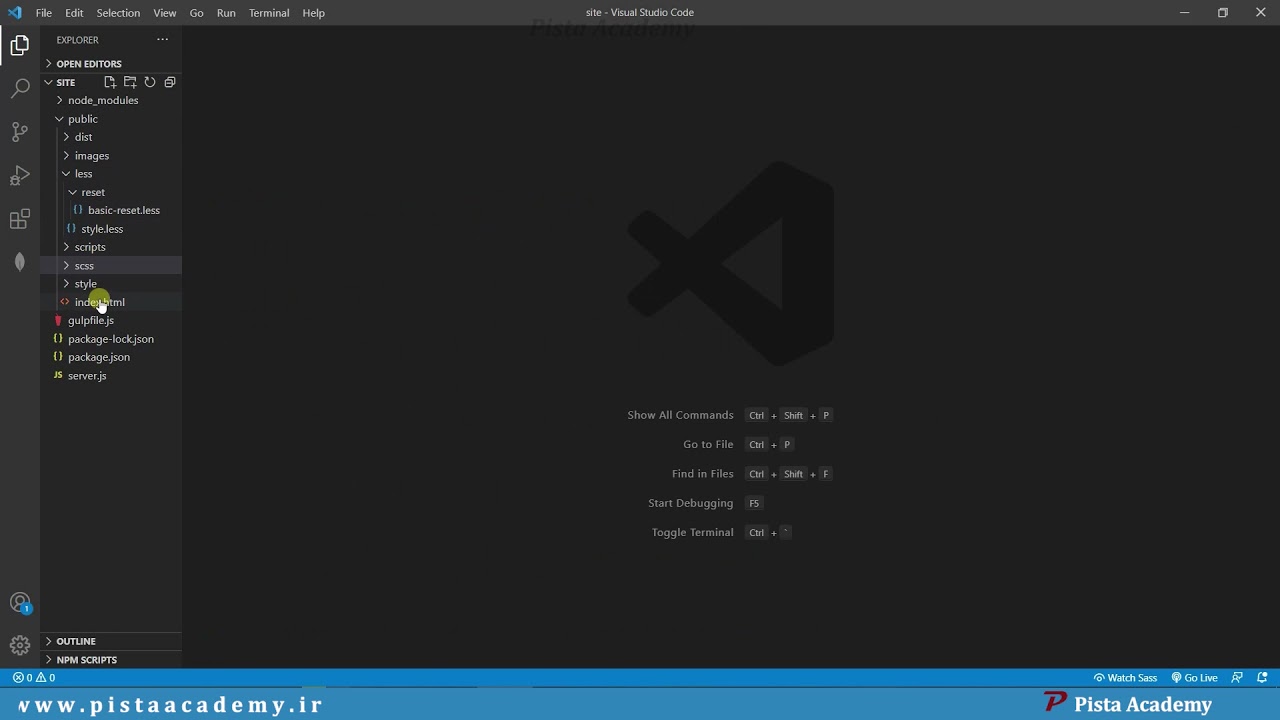Viewport: 1280px width, 720px height.
Task: Open style.less file
Action: coord(111,229)
